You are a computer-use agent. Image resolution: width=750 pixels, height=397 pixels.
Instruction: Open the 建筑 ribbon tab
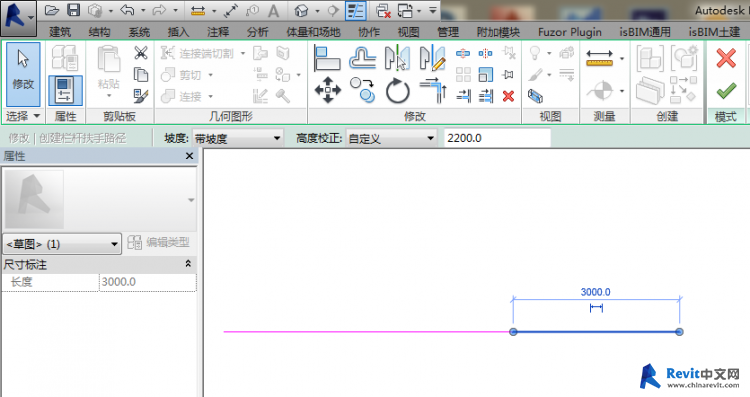[x=60, y=32]
